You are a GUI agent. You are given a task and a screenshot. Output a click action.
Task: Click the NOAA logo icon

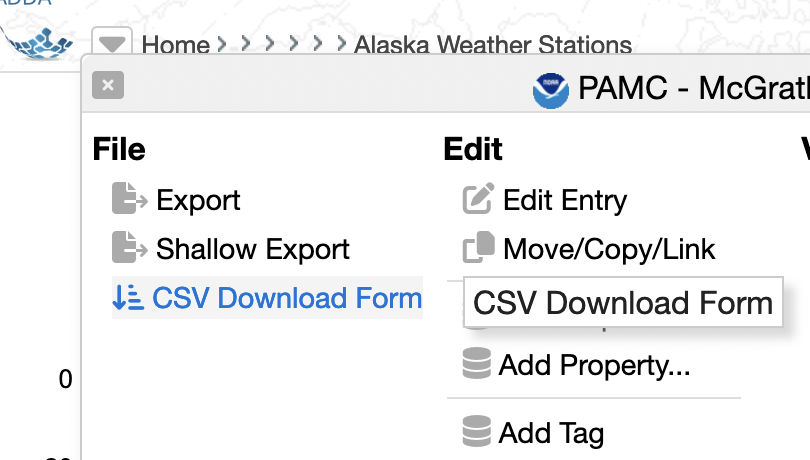coord(551,91)
